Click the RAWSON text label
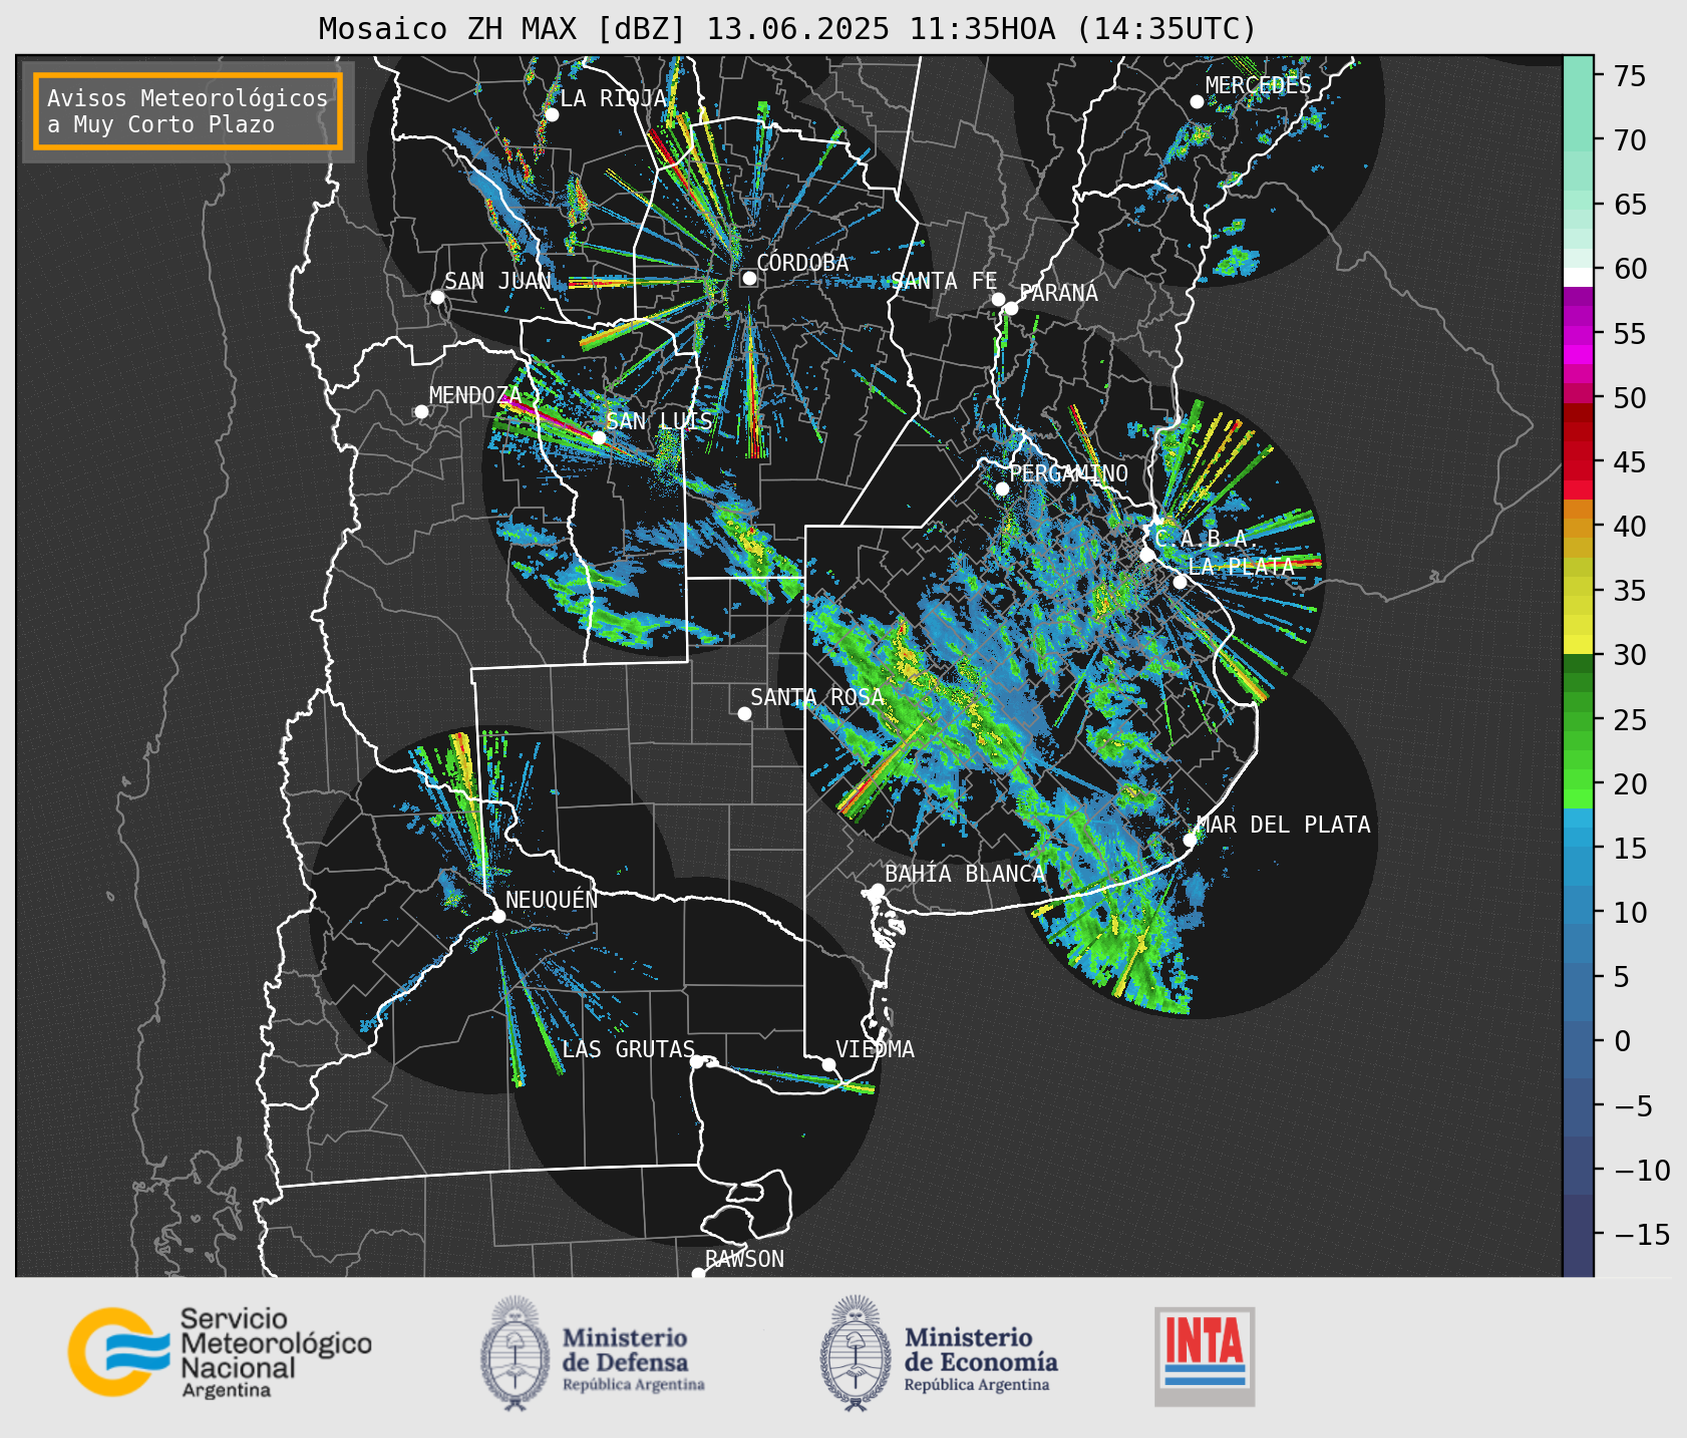The image size is (1687, 1438). [745, 1259]
